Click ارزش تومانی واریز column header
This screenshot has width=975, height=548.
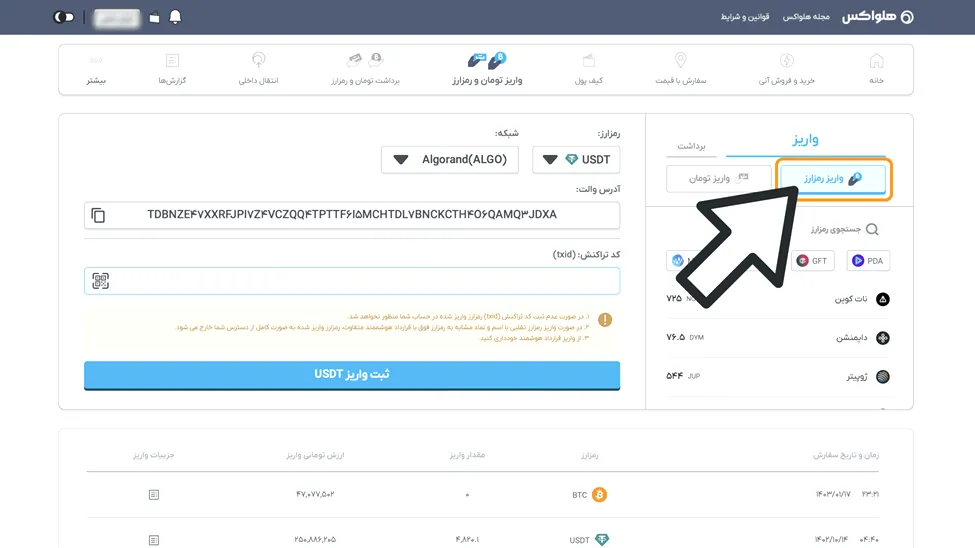pyautogui.click(x=315, y=455)
